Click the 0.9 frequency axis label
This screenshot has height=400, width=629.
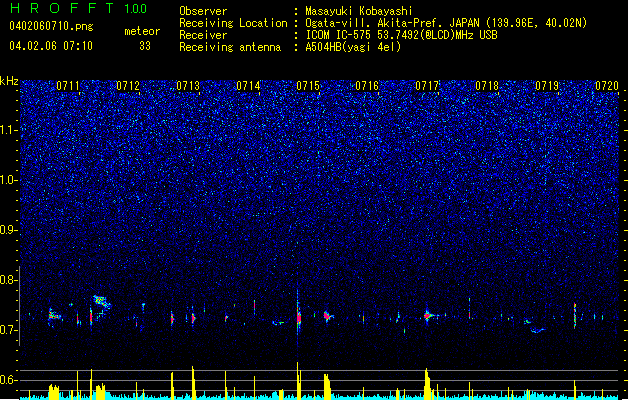coord(8,230)
